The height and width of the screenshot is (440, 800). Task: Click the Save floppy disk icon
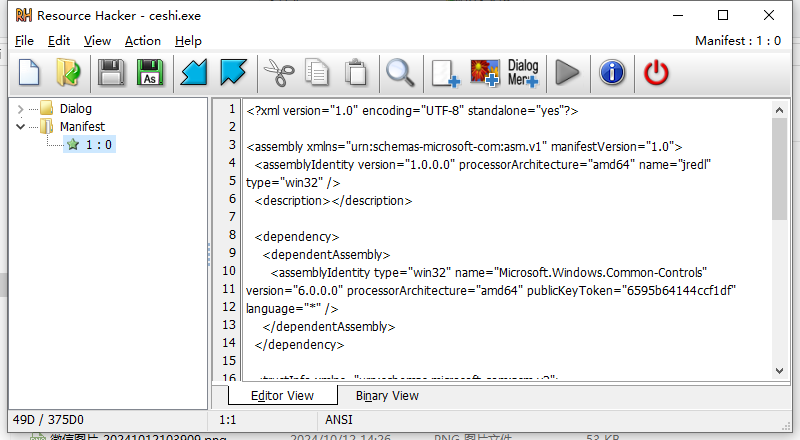coord(110,72)
